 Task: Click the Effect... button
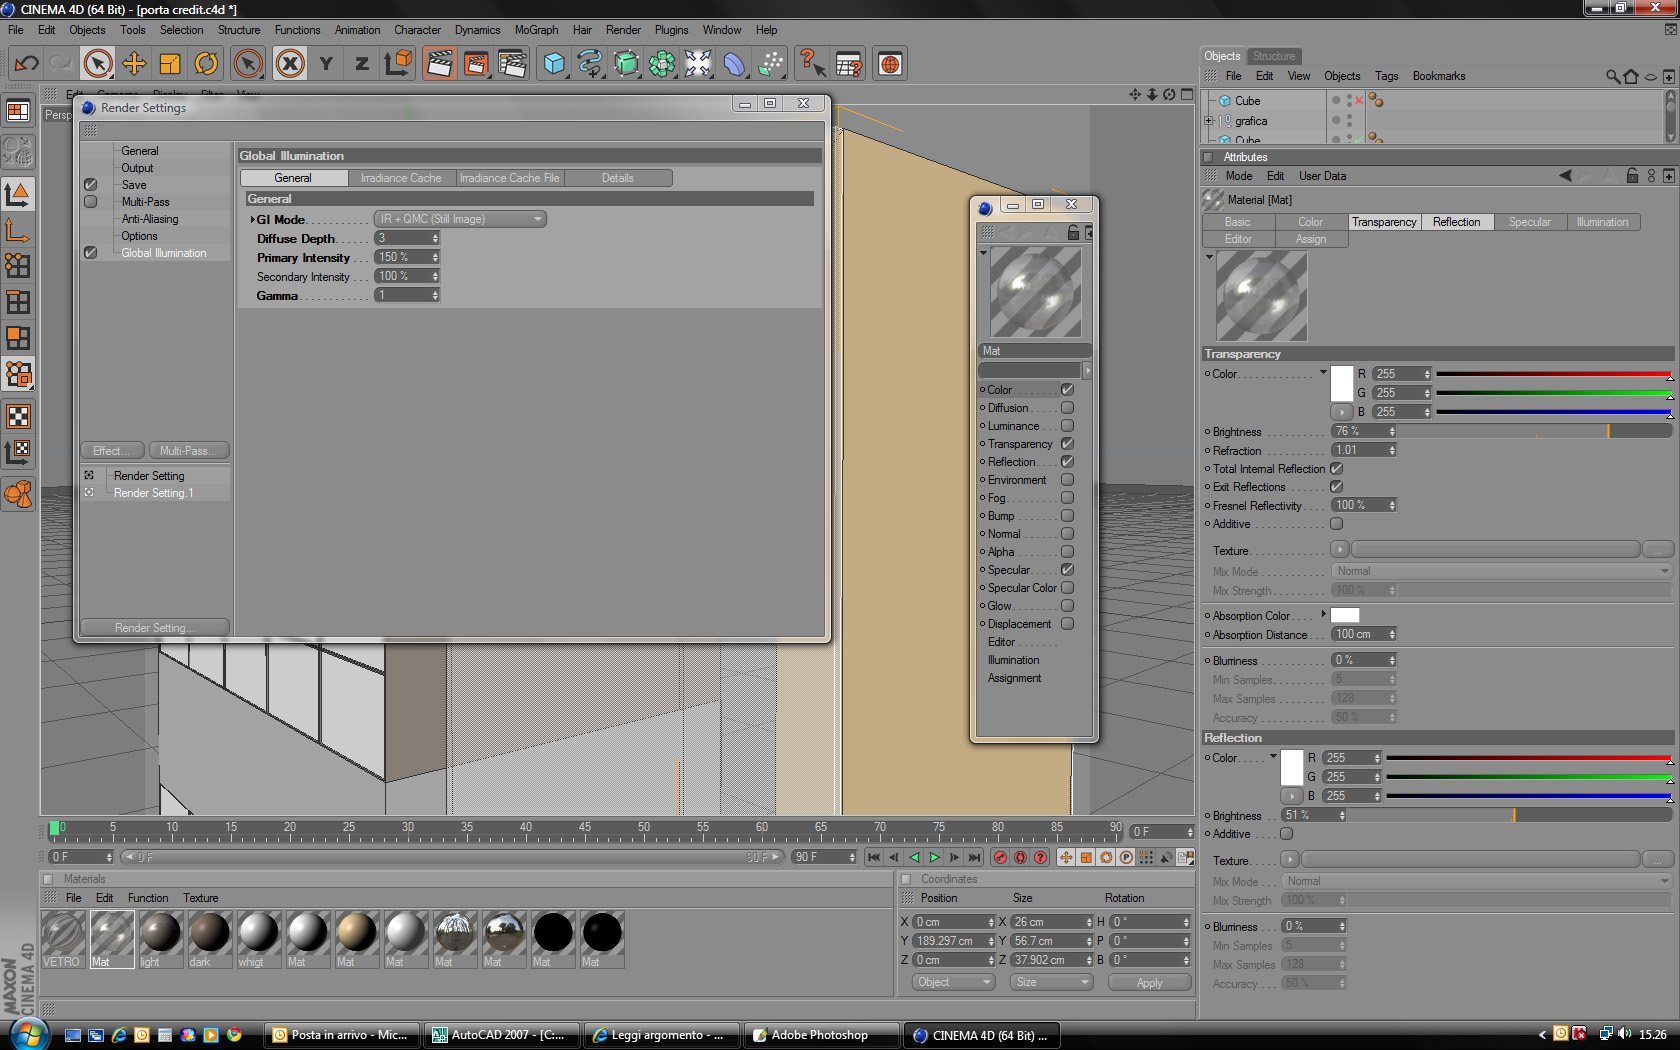pyautogui.click(x=112, y=451)
